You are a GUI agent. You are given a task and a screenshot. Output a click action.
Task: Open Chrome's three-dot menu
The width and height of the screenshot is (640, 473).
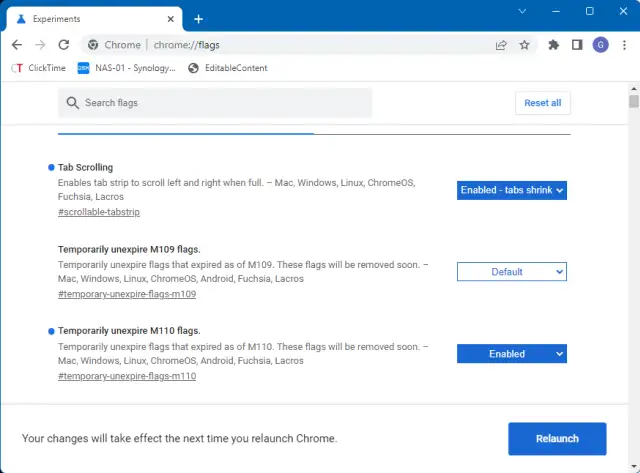(x=624, y=45)
